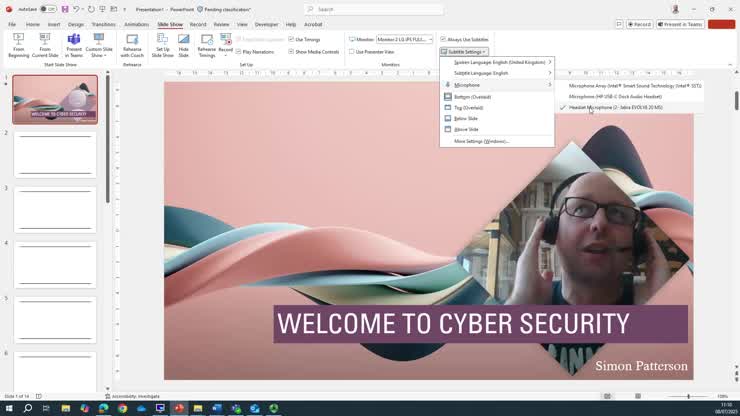This screenshot has height=416, width=740.
Task: Start slideshow From Beginning
Action: 18,45
